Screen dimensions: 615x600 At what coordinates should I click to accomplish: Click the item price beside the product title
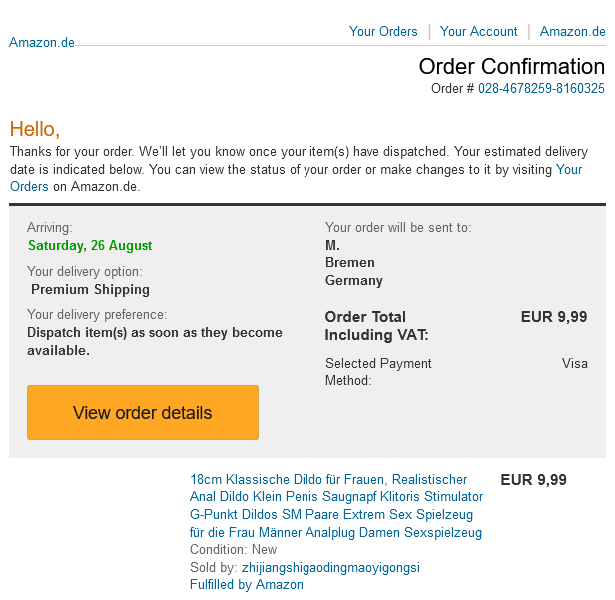click(533, 480)
